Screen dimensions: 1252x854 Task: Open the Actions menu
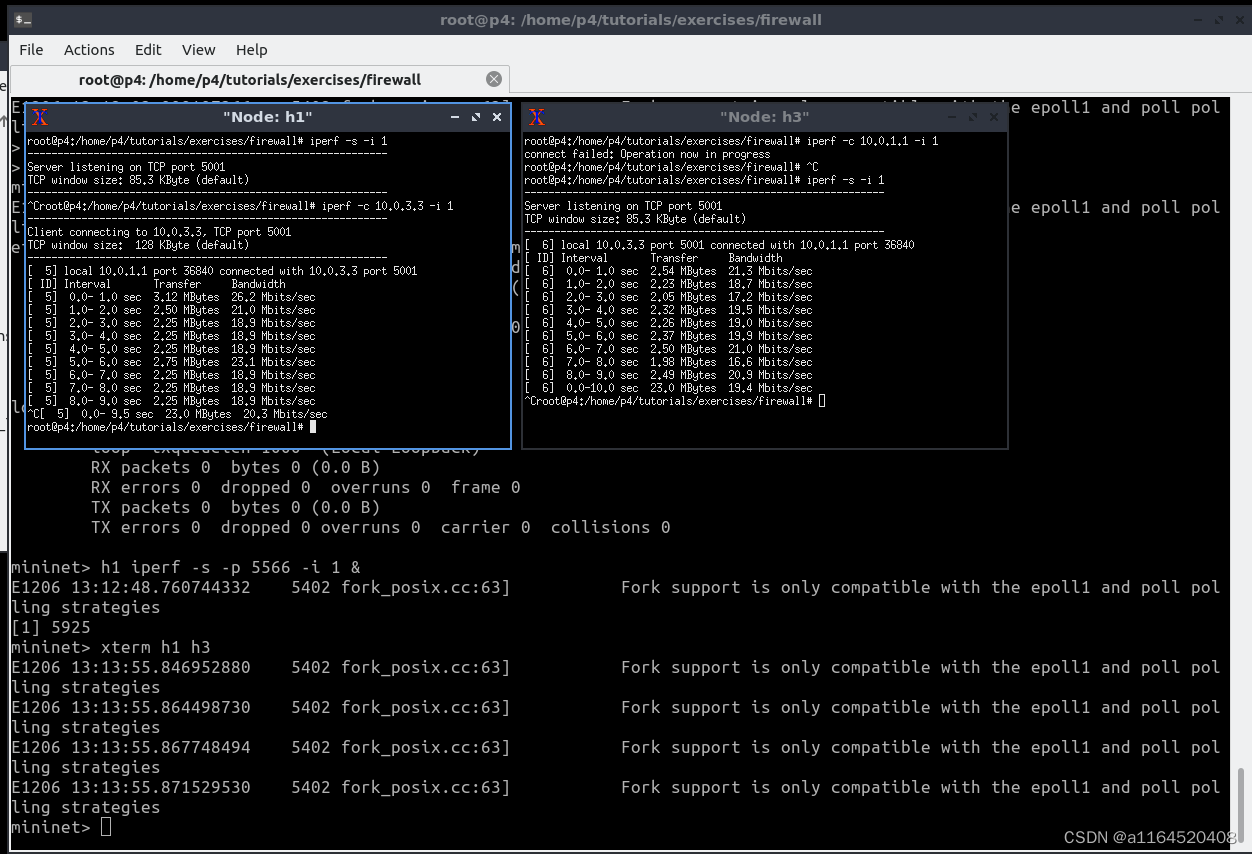pos(89,50)
